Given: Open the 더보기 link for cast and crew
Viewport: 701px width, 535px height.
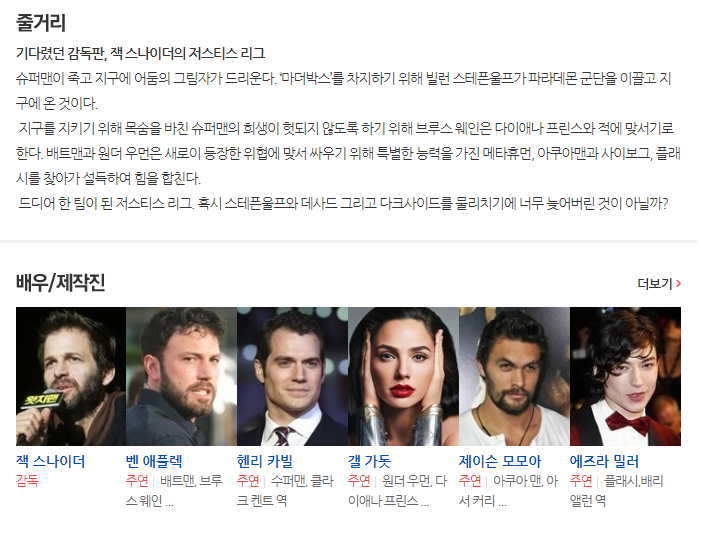Looking at the screenshot, I should [x=659, y=283].
